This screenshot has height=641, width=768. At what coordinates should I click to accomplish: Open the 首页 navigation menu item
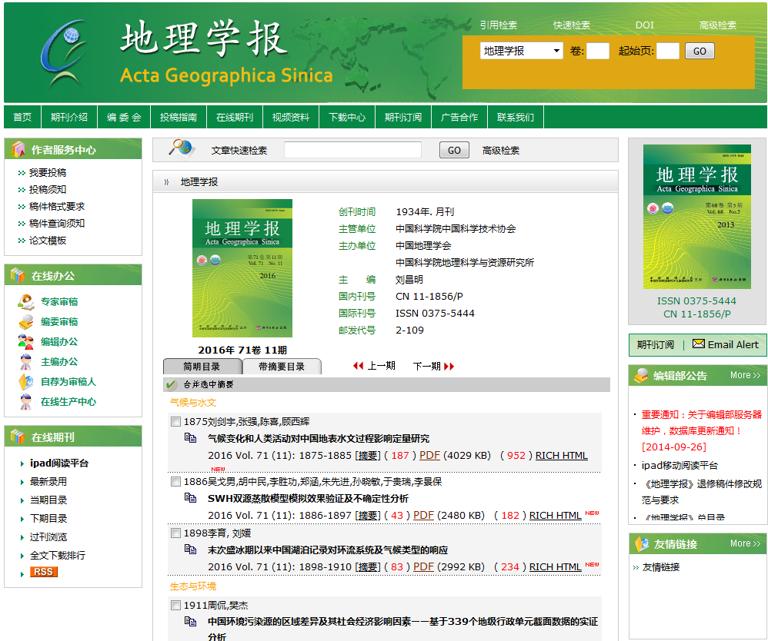[23, 117]
